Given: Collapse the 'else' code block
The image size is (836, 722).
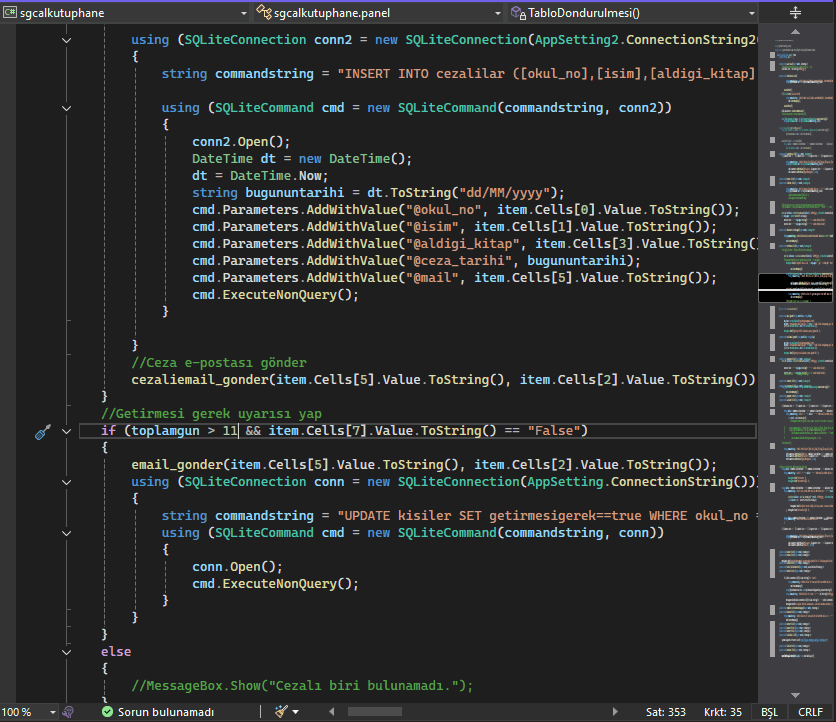Looking at the screenshot, I should coord(67,652).
